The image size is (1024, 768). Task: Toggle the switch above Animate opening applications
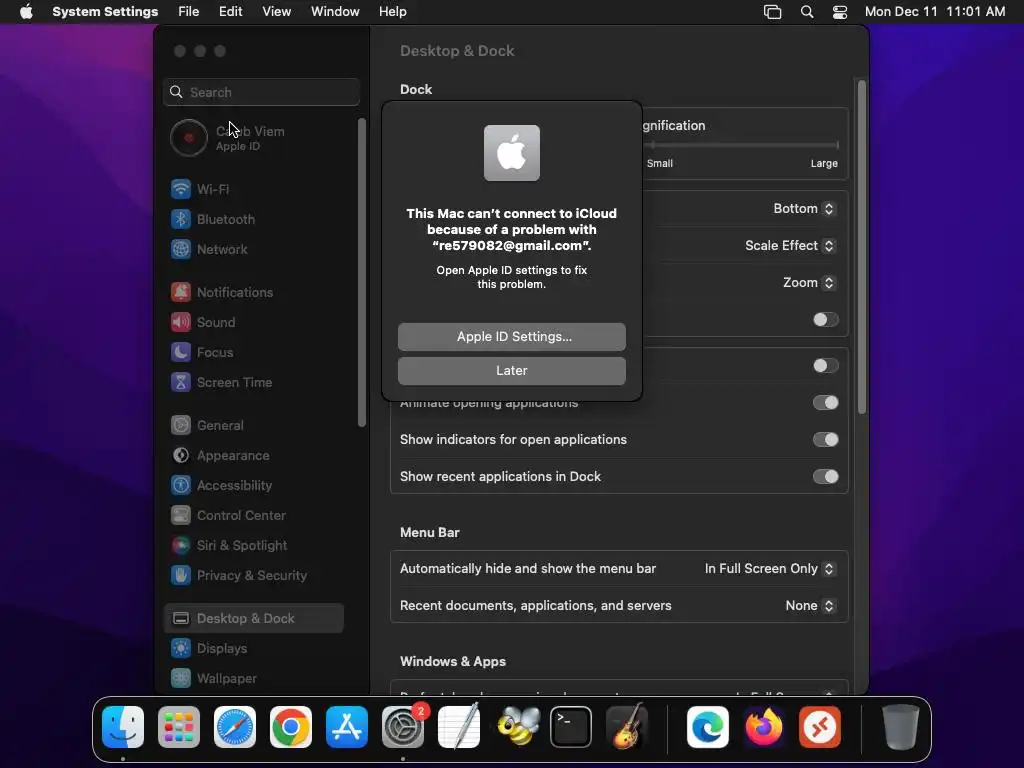point(825,366)
